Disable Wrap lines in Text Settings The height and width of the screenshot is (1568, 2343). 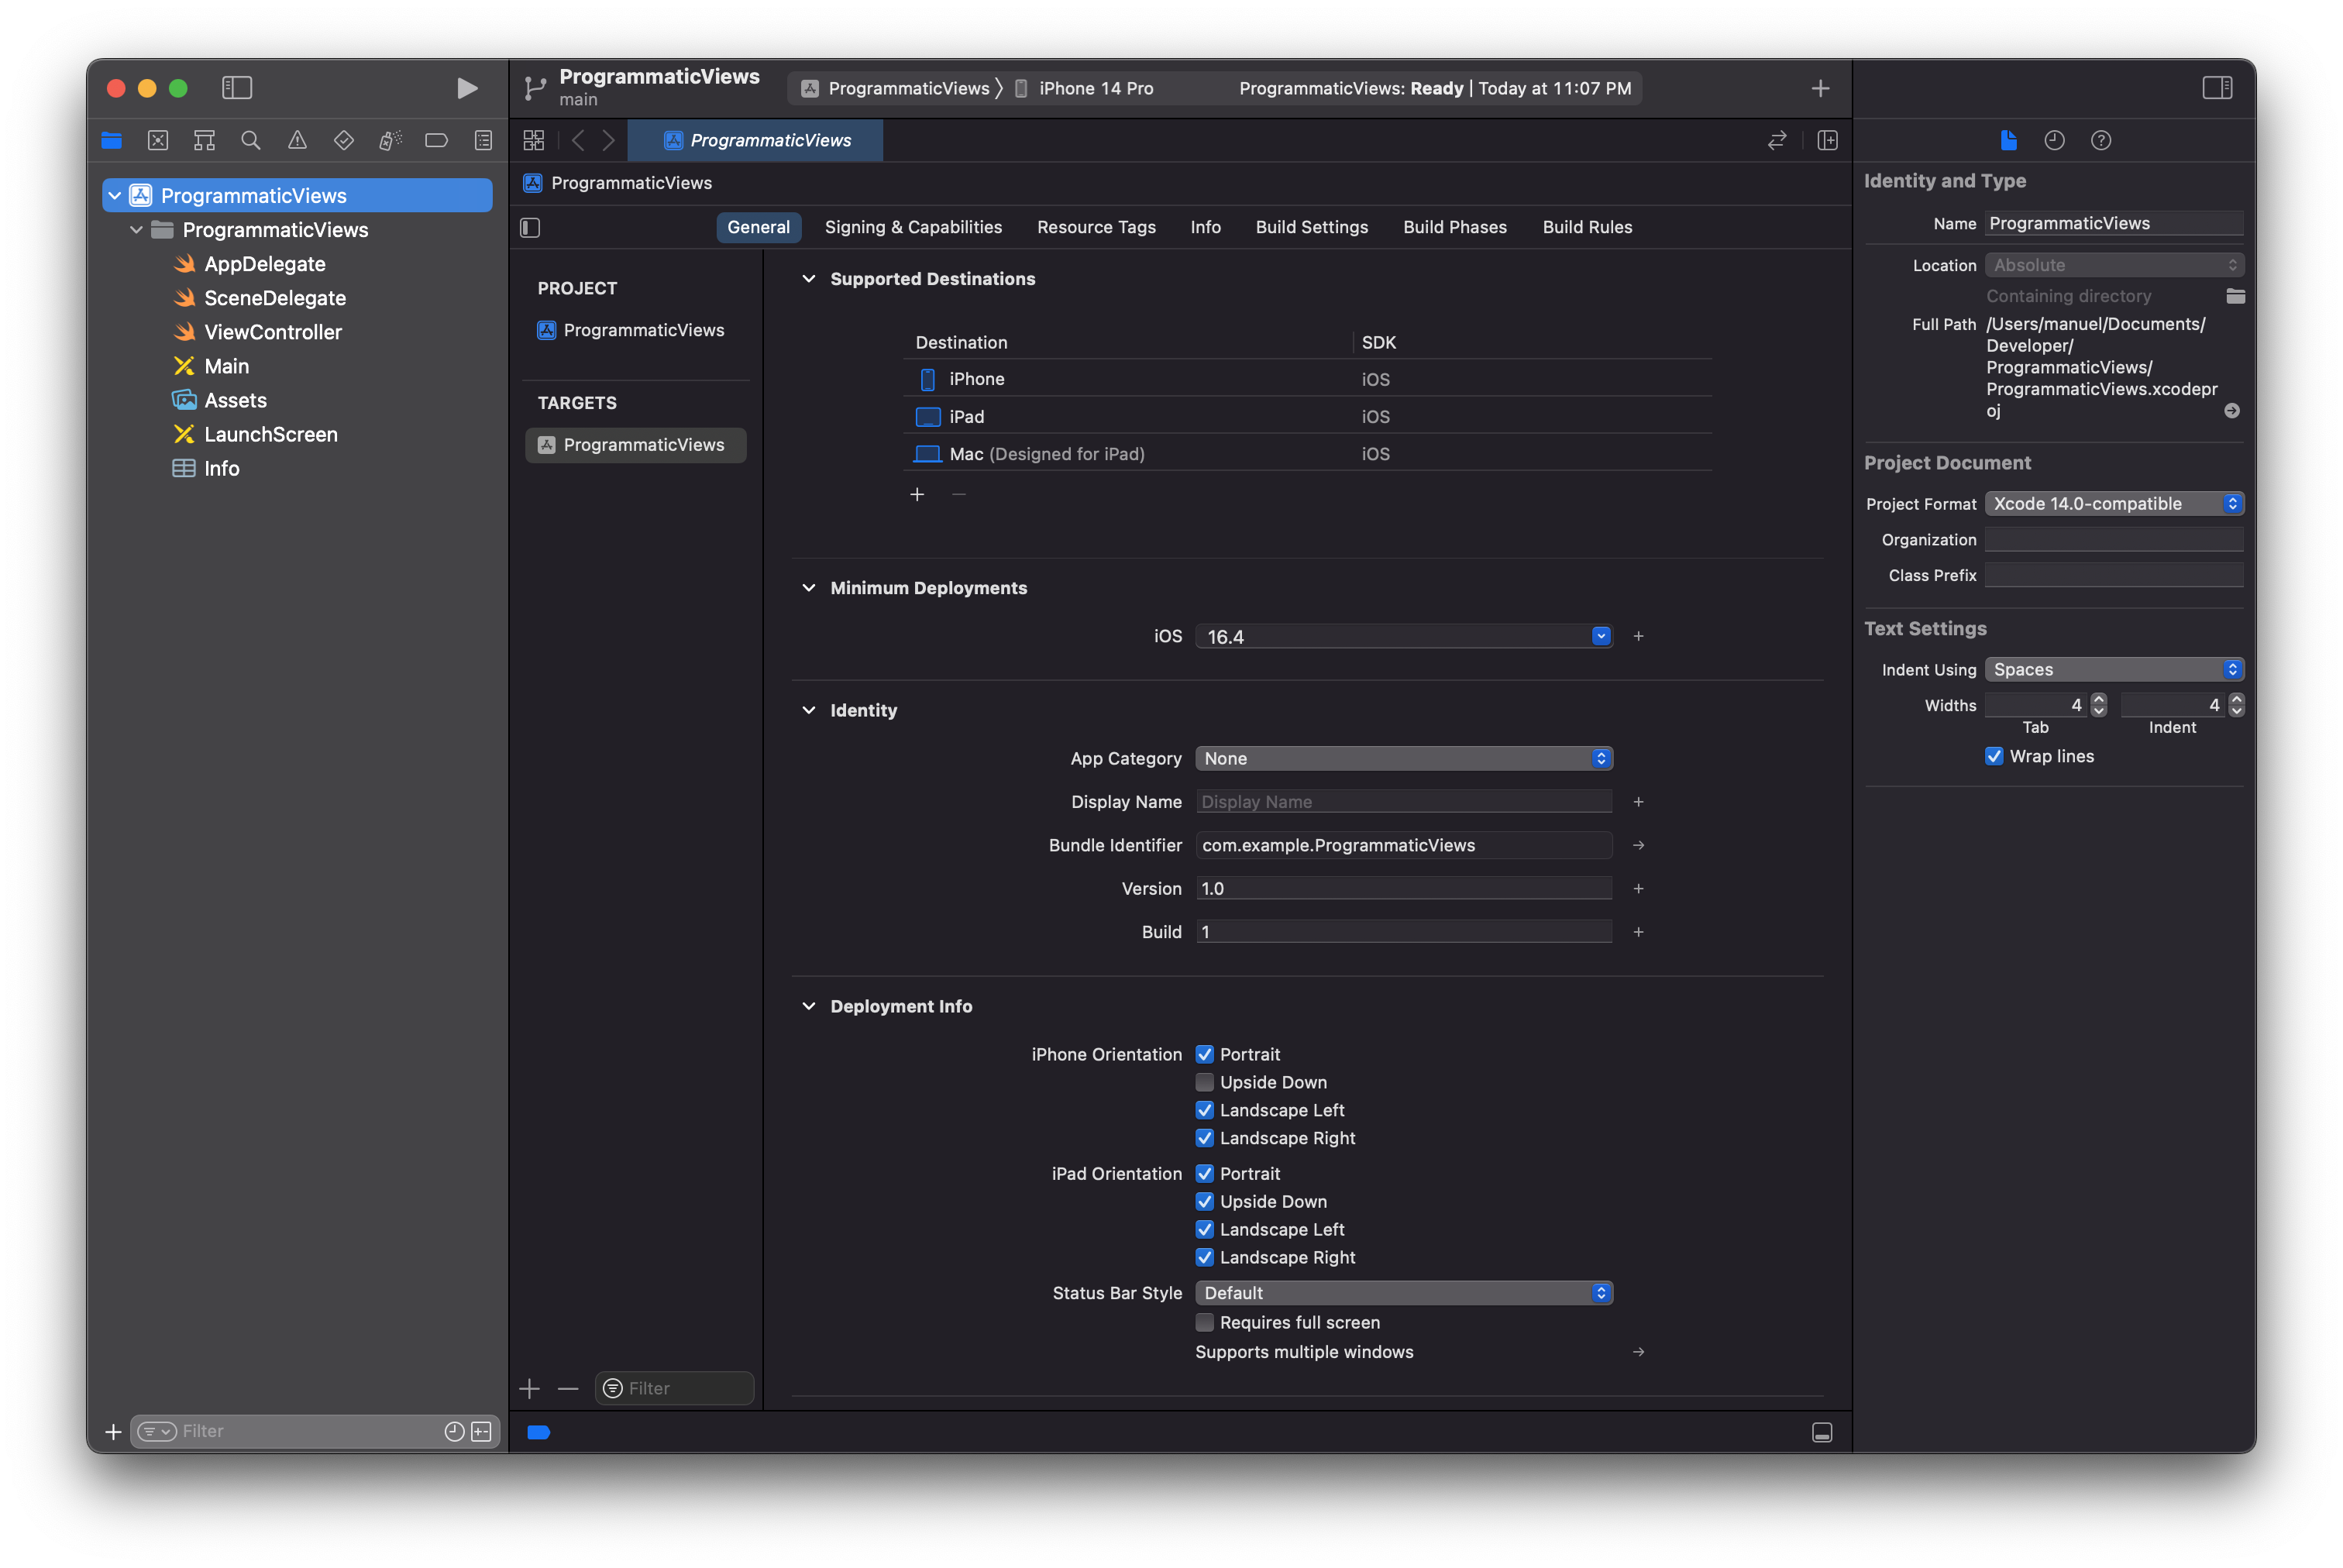click(1994, 756)
